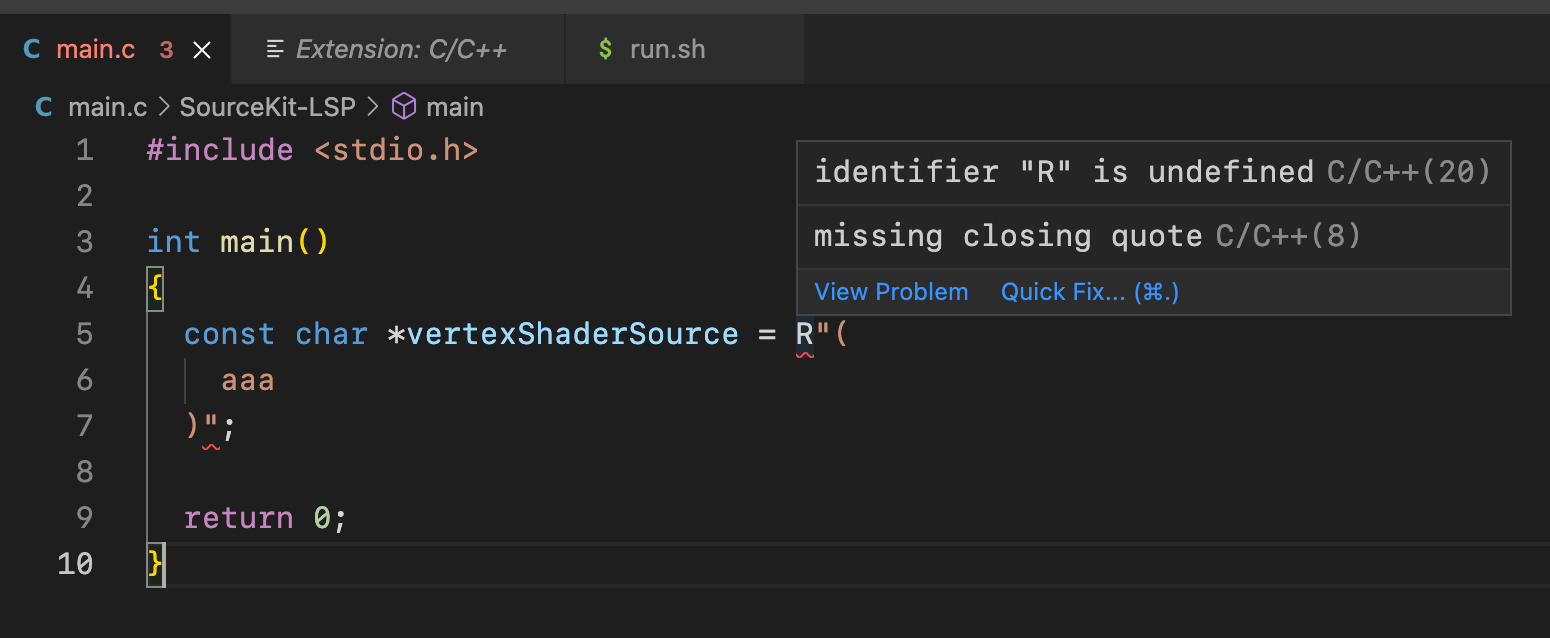Screen dimensions: 1550x638
Task: Click the main function name on line 3
Action: (x=257, y=242)
